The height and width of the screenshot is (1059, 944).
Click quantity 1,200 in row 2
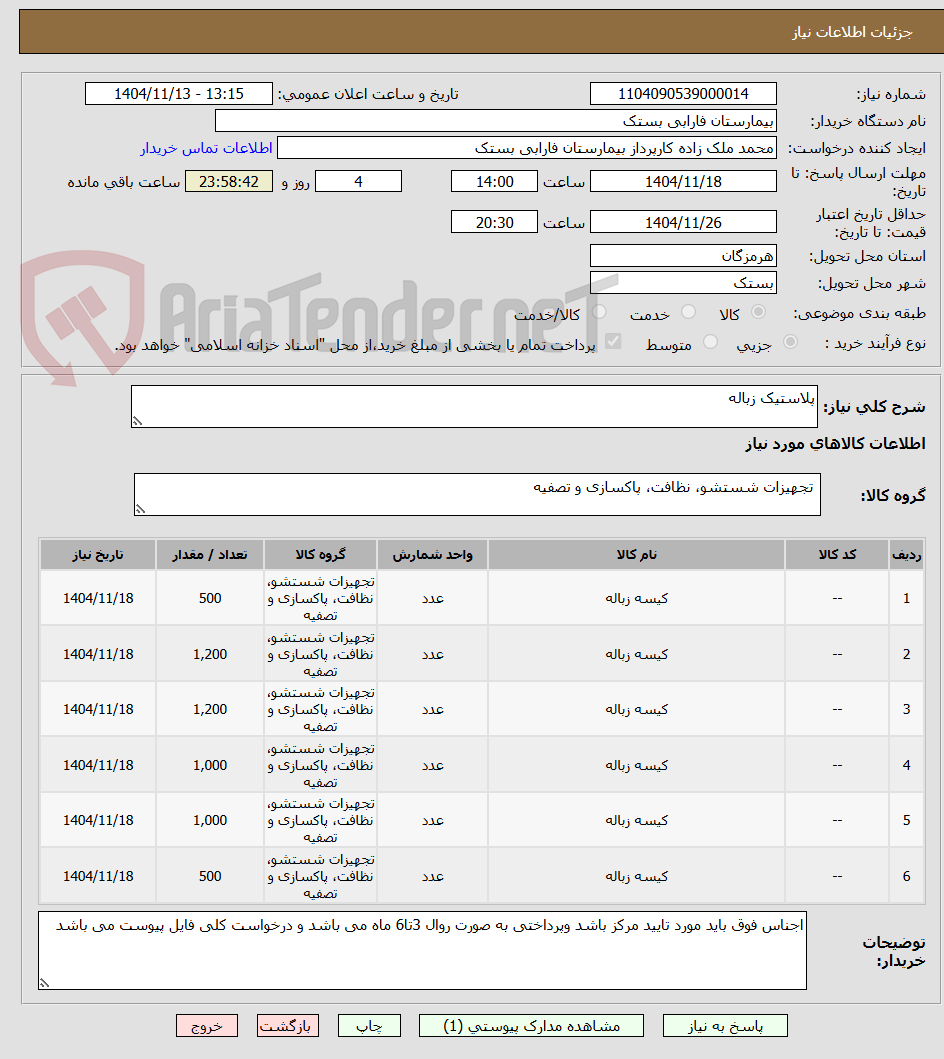(x=210, y=654)
